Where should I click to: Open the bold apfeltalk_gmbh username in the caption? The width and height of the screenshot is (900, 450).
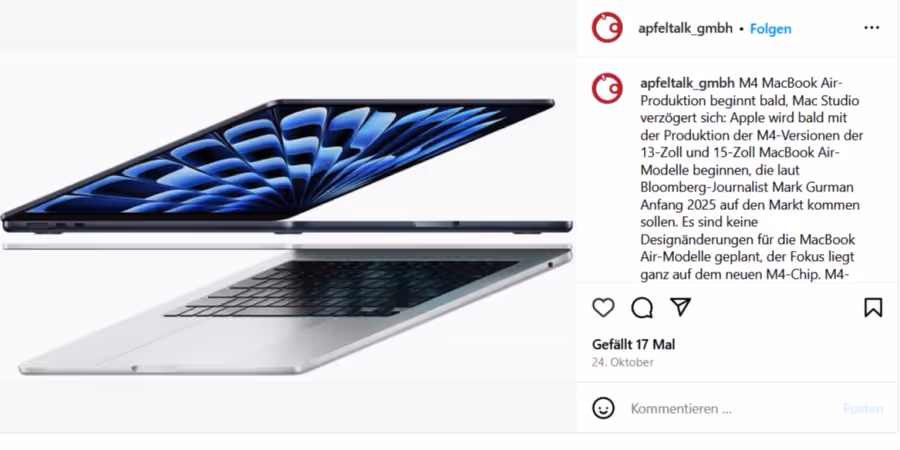pyautogui.click(x=687, y=83)
